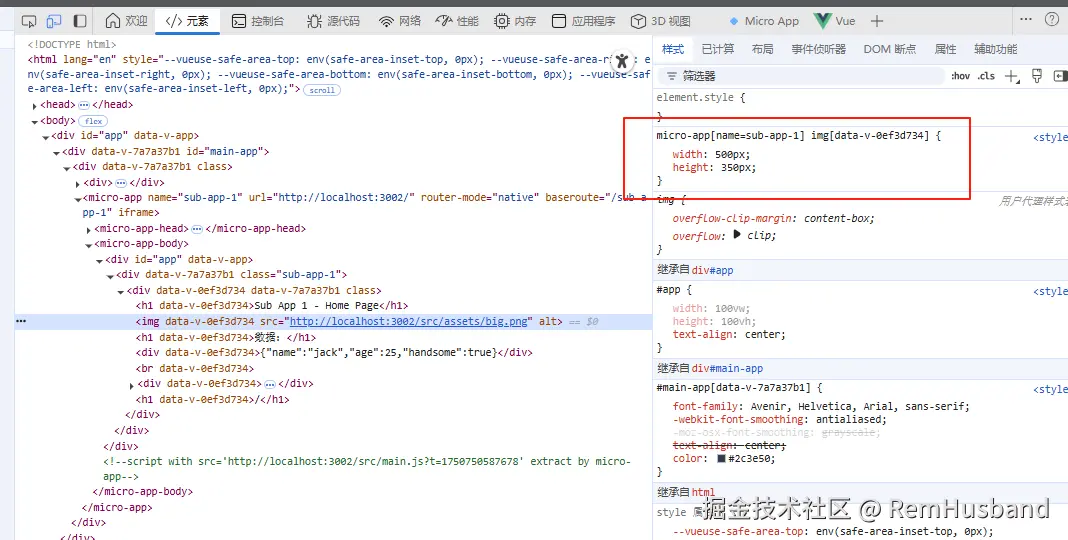
Task: Select the 元素 elements tab
Action: (187, 21)
